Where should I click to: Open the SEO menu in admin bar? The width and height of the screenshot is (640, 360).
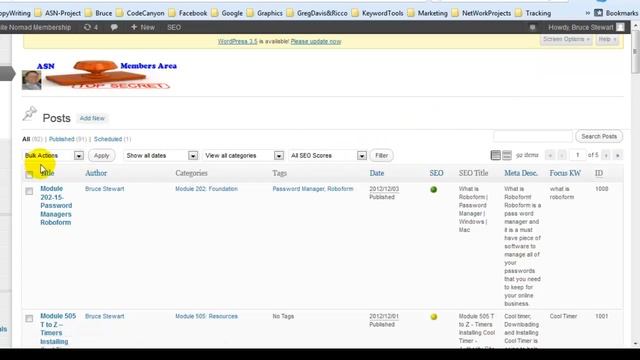174,27
